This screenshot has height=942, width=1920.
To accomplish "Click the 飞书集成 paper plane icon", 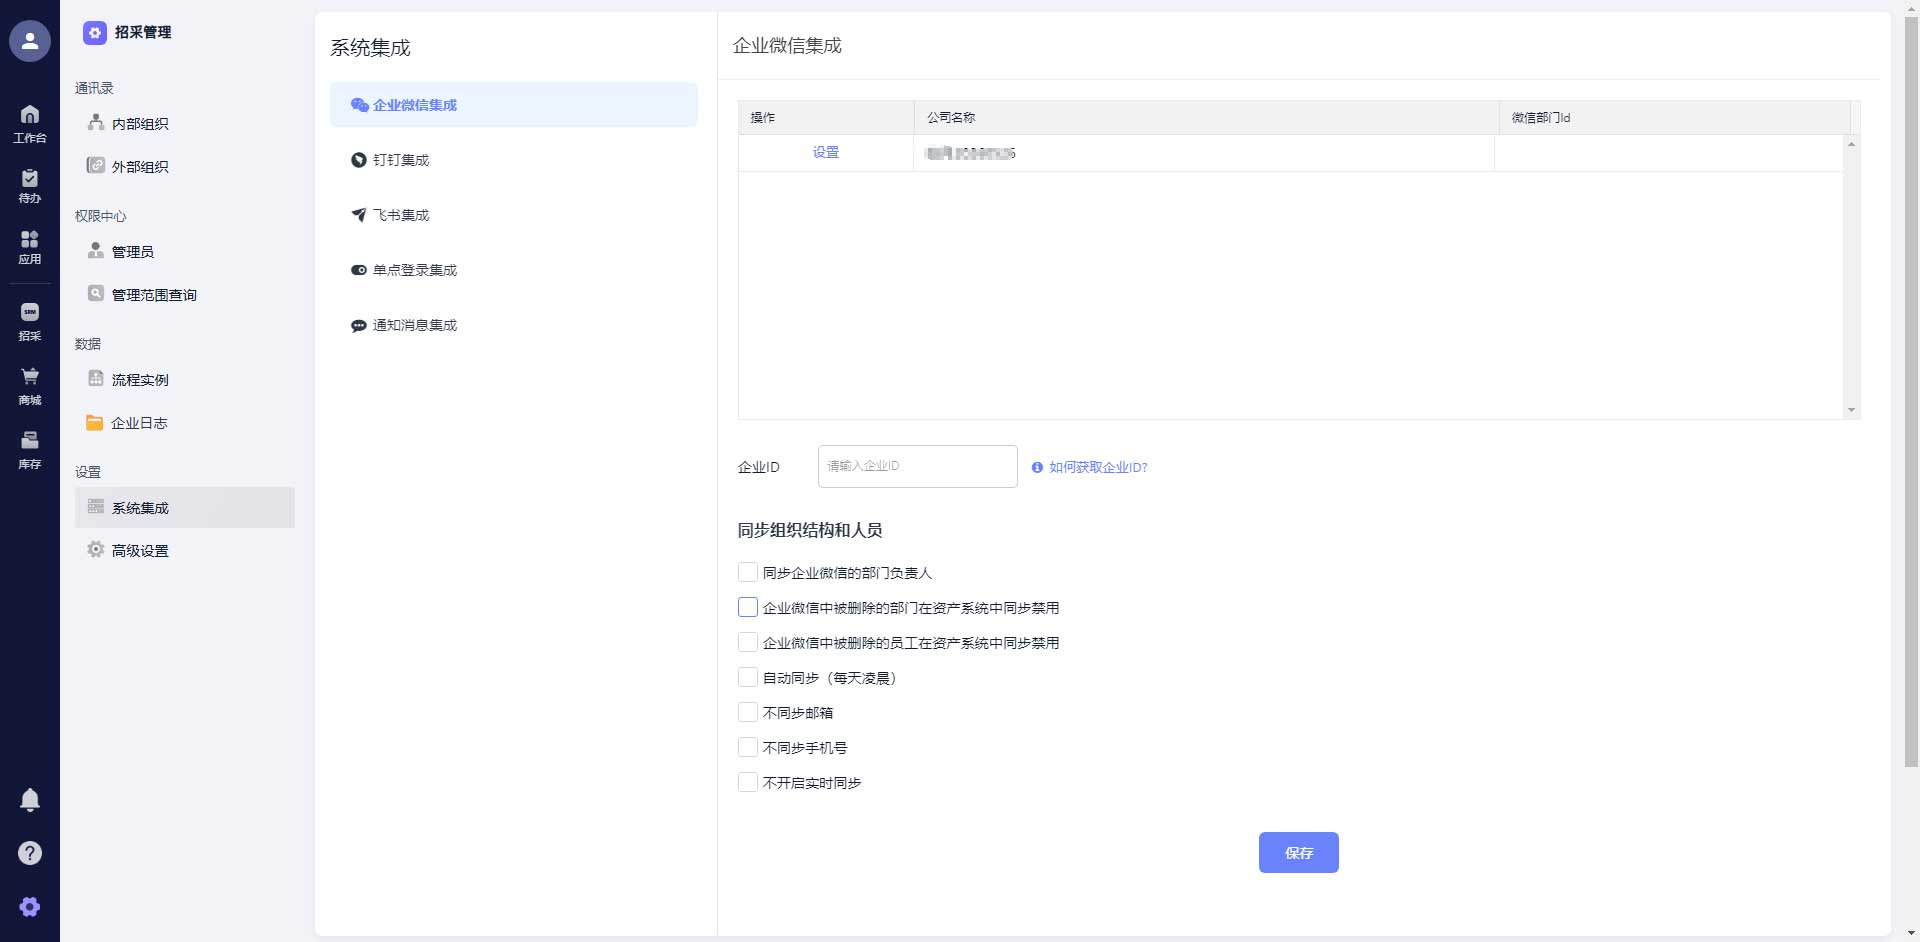I will pyautogui.click(x=359, y=215).
